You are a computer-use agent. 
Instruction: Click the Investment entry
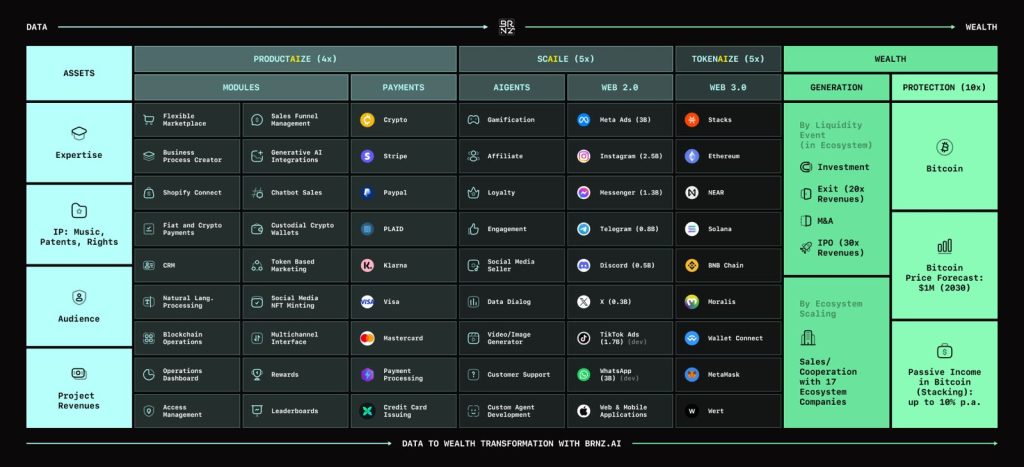coord(835,167)
